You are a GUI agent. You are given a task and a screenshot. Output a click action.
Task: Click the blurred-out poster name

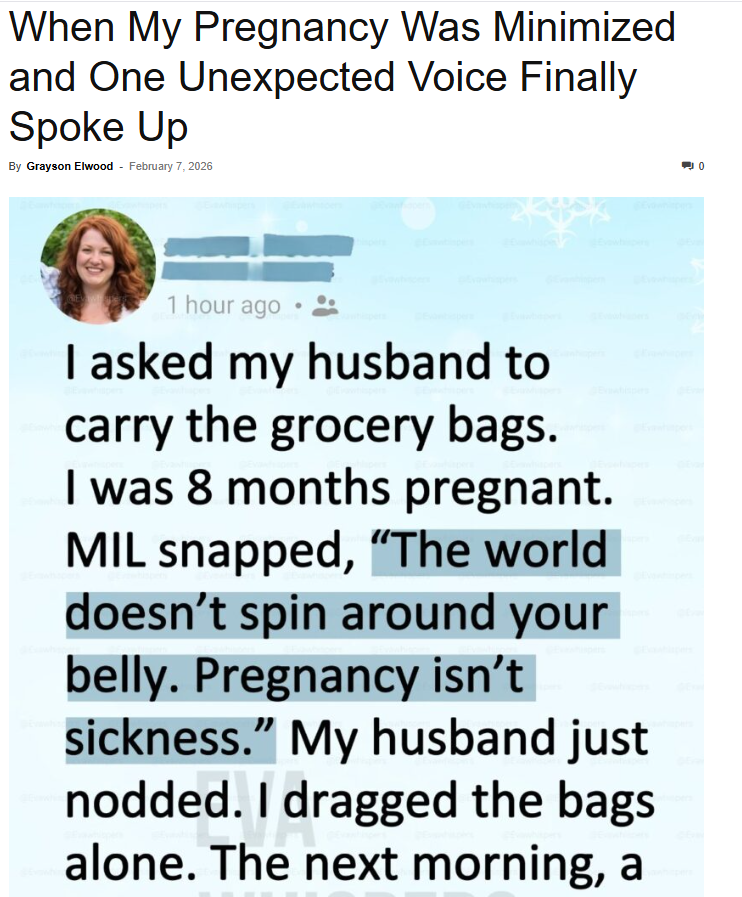click(258, 257)
